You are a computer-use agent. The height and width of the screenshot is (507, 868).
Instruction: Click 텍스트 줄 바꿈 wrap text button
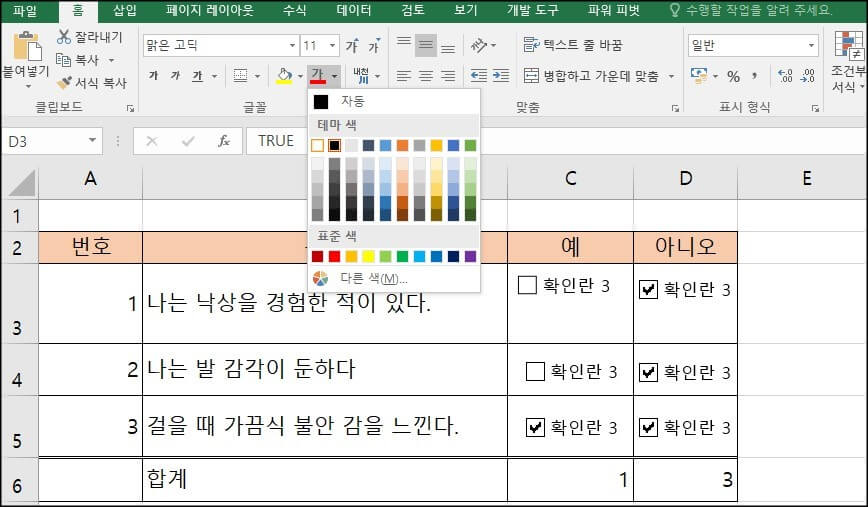574,45
